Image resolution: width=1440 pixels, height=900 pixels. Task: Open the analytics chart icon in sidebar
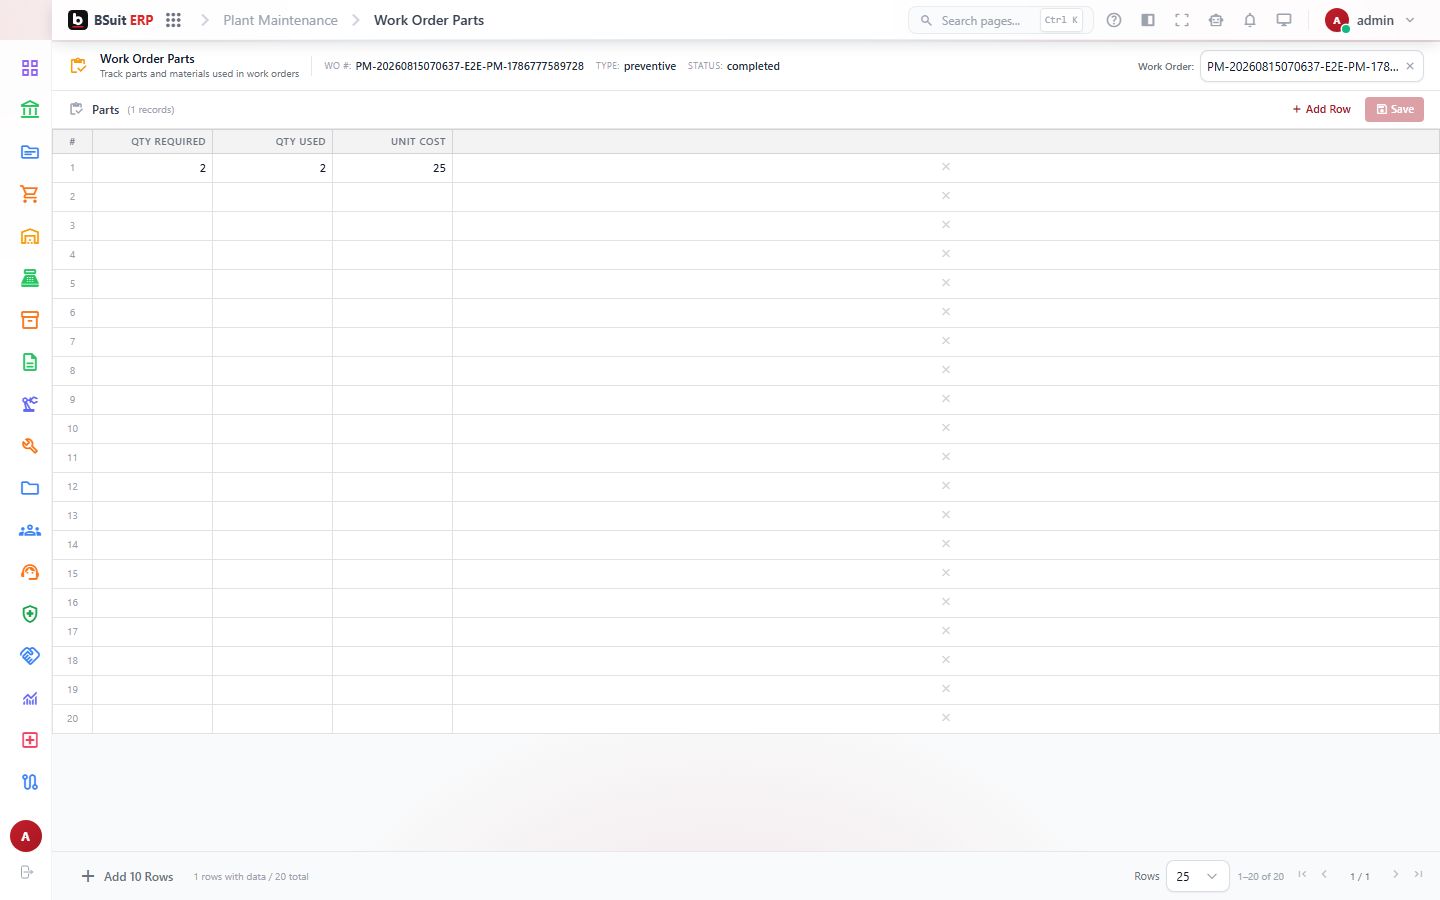tap(29, 698)
